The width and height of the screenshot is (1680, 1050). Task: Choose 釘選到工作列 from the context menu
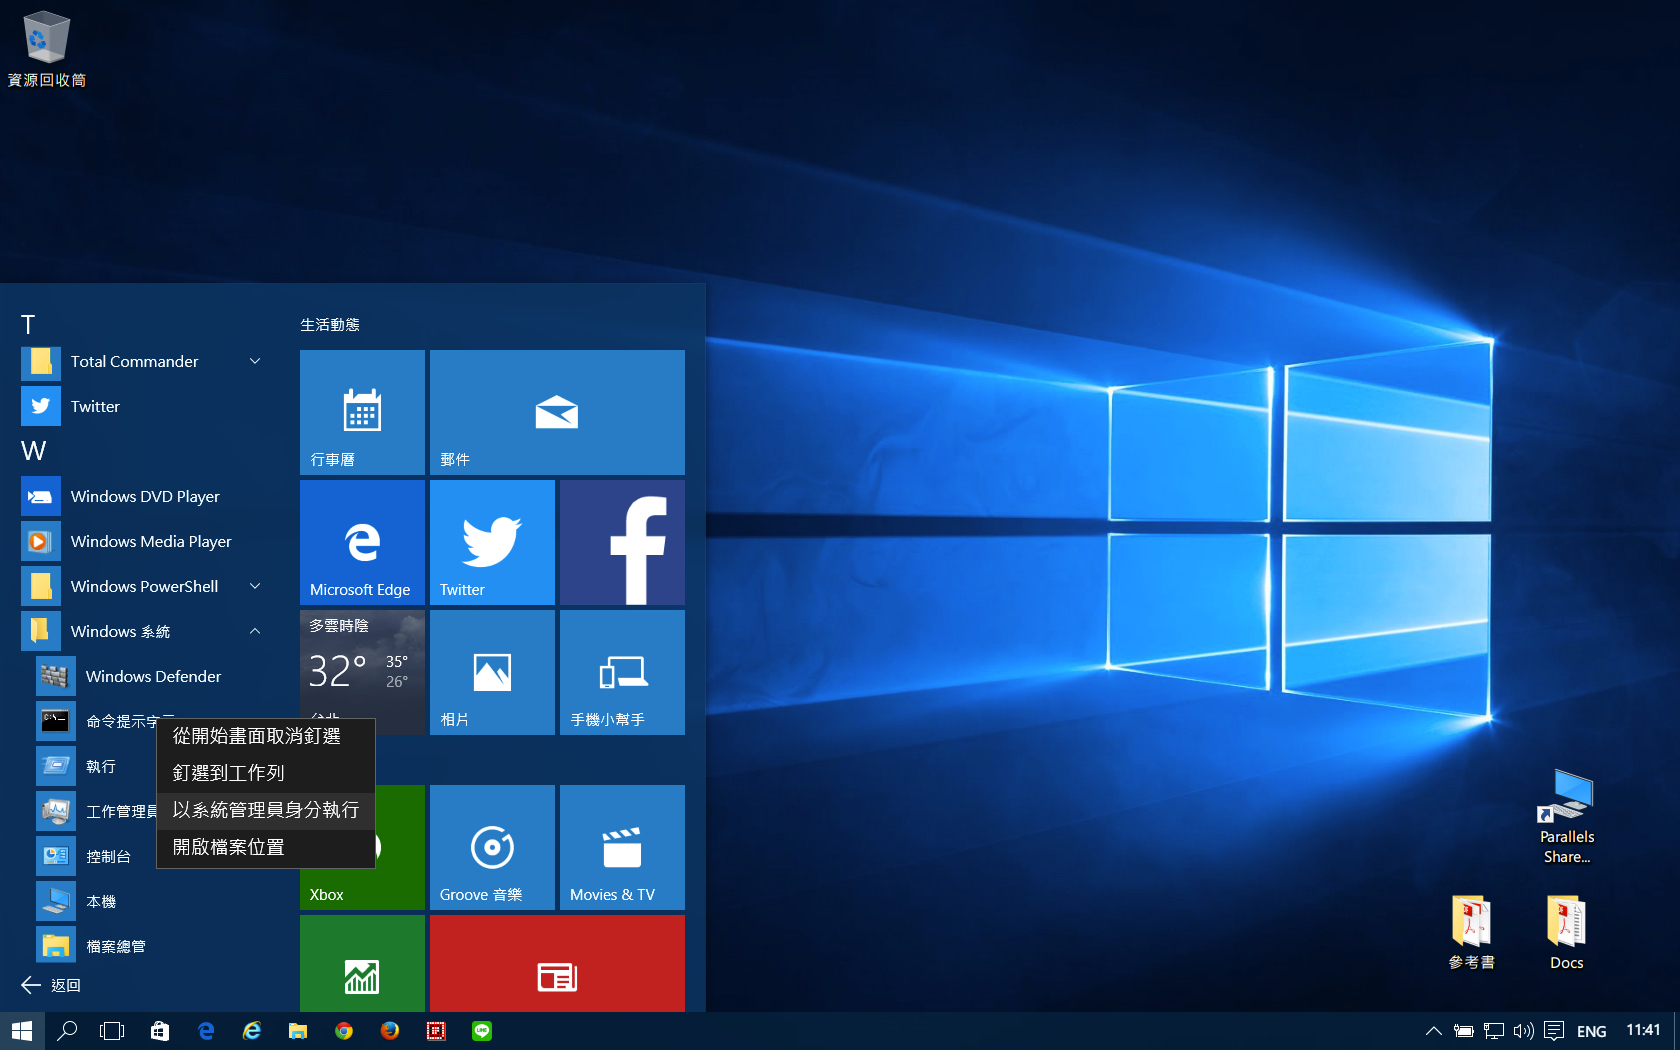265,773
